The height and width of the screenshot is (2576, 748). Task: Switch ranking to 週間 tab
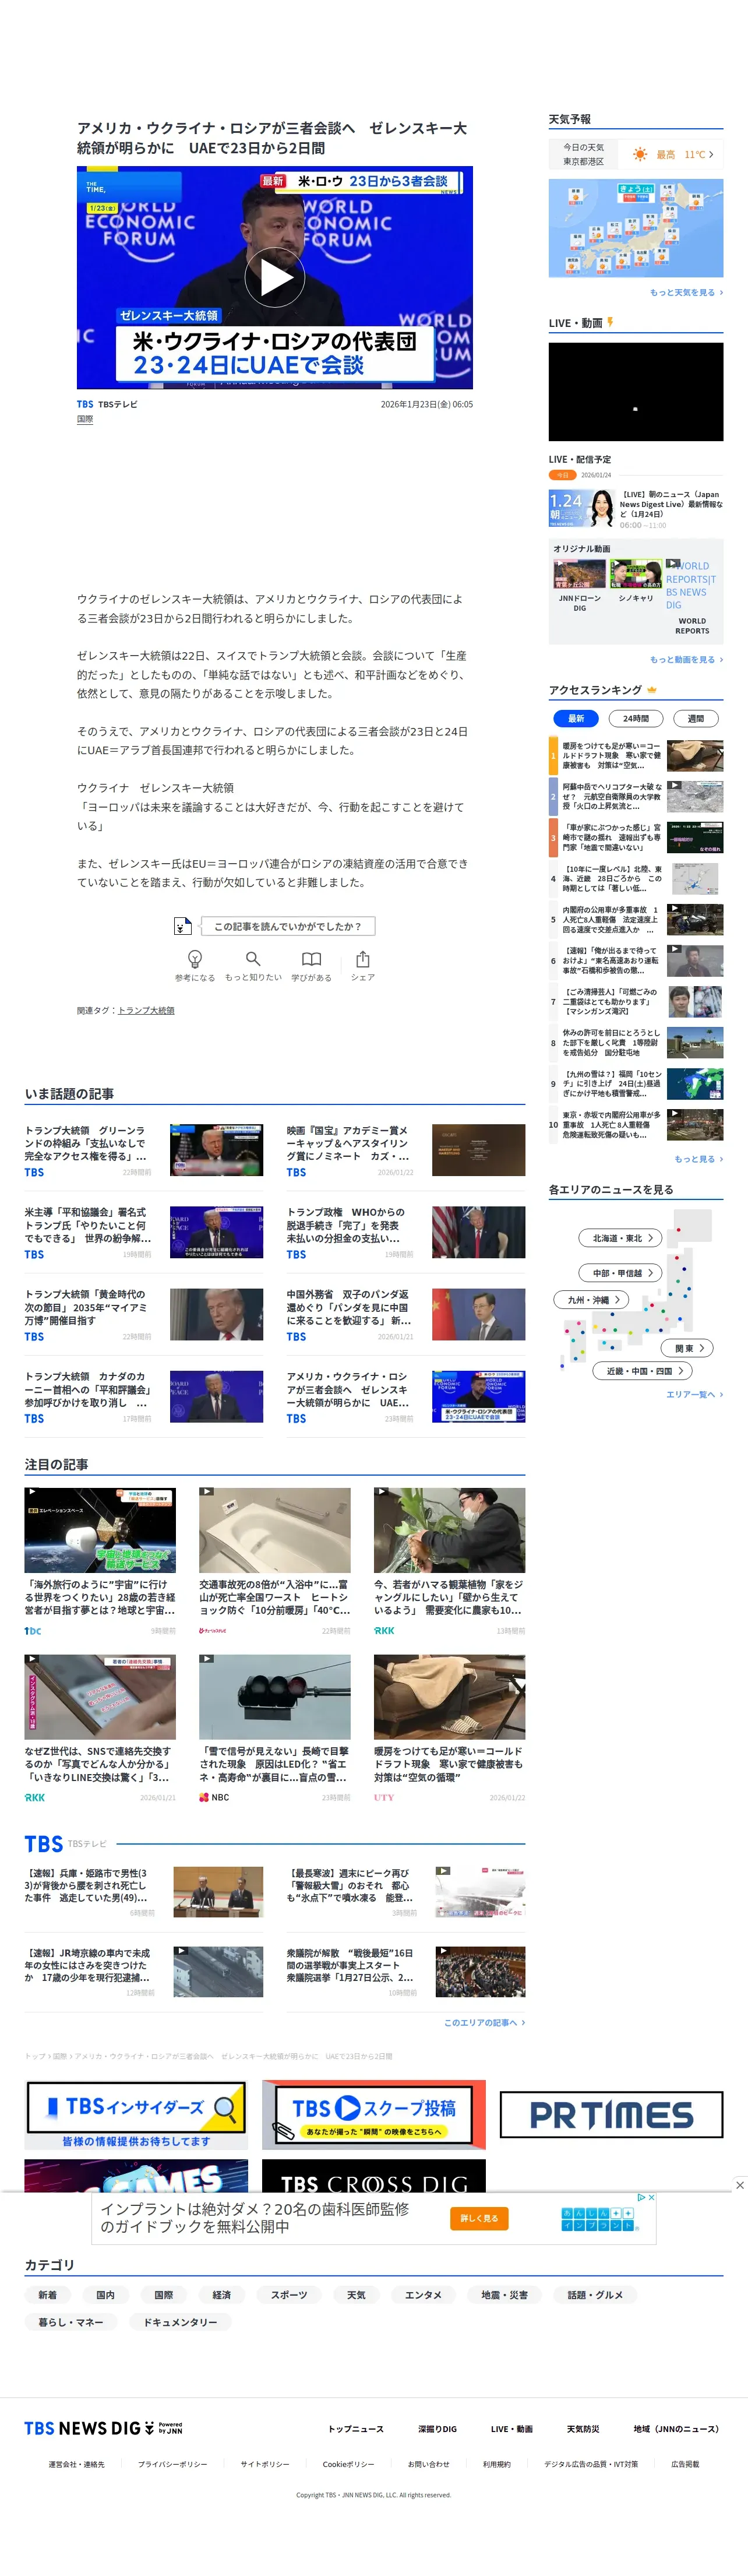pyautogui.click(x=695, y=718)
